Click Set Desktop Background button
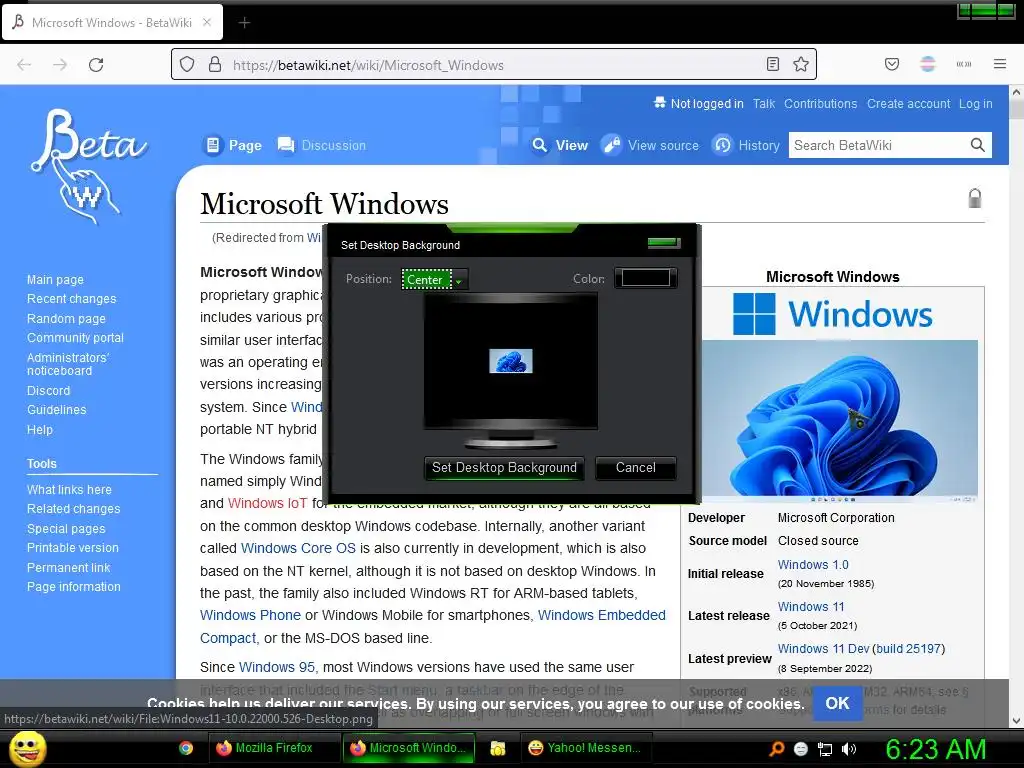Viewport: 1024px width, 768px height. coord(504,468)
